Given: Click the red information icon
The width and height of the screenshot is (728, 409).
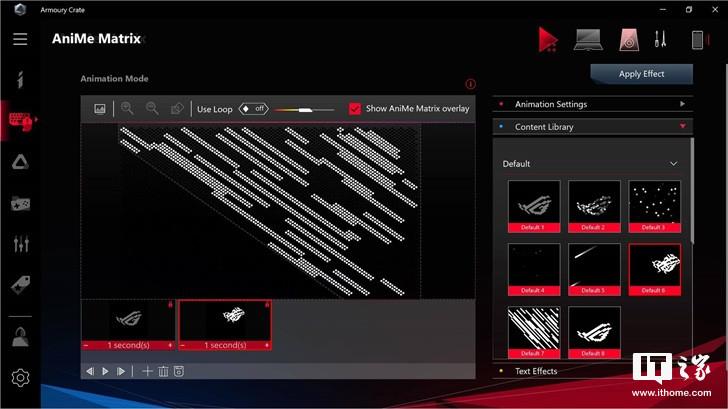Looking at the screenshot, I should point(471,84).
